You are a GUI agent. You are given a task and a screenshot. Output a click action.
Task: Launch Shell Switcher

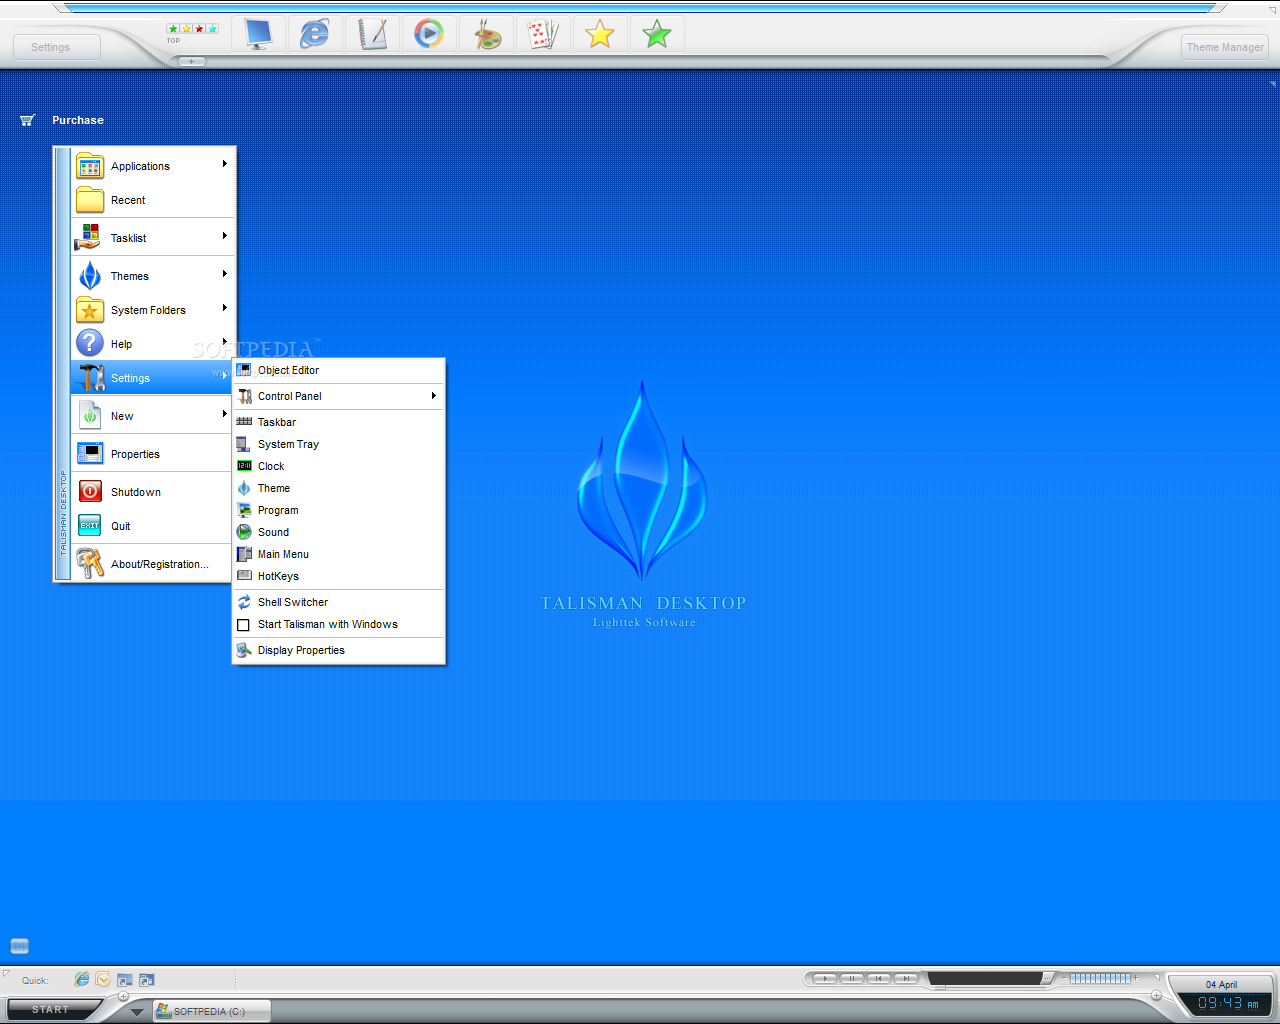coord(339,602)
